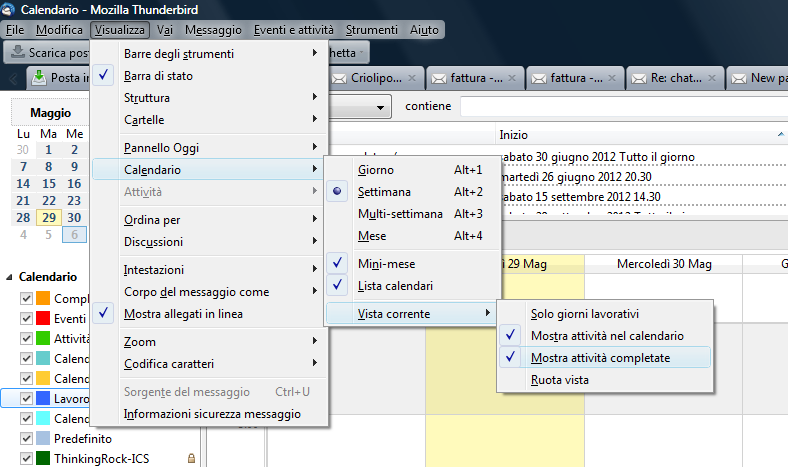Click Informazioni sicurezza messaggio
The image size is (788, 467).
(x=209, y=414)
